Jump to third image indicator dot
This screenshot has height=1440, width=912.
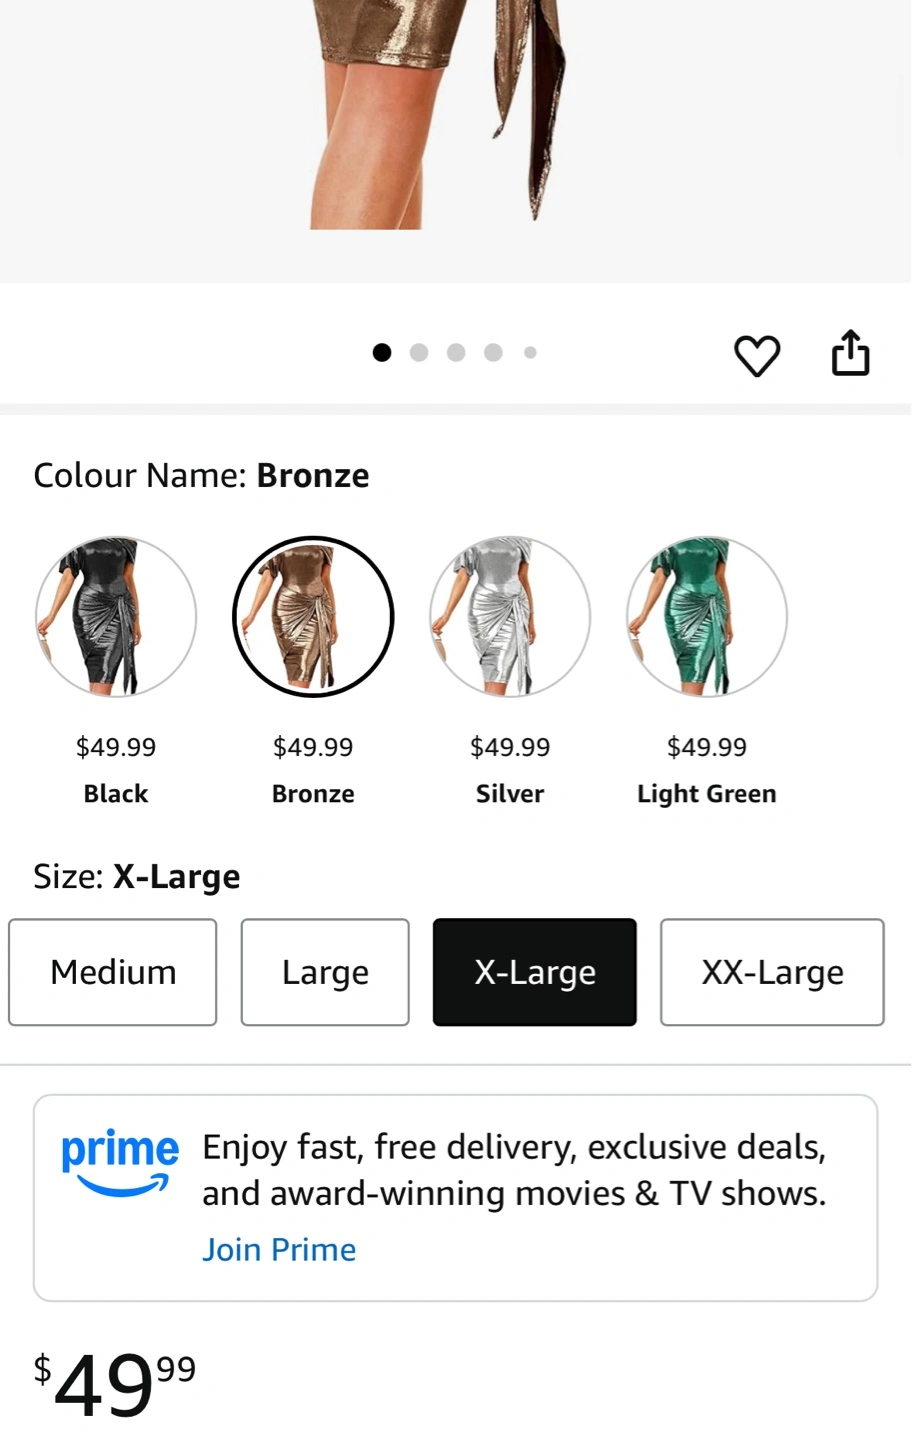[x=456, y=352]
